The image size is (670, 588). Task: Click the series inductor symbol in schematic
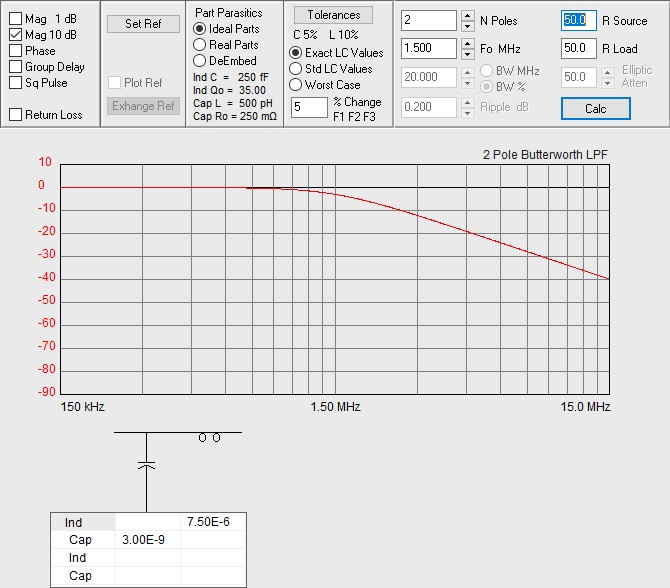click(x=209, y=437)
